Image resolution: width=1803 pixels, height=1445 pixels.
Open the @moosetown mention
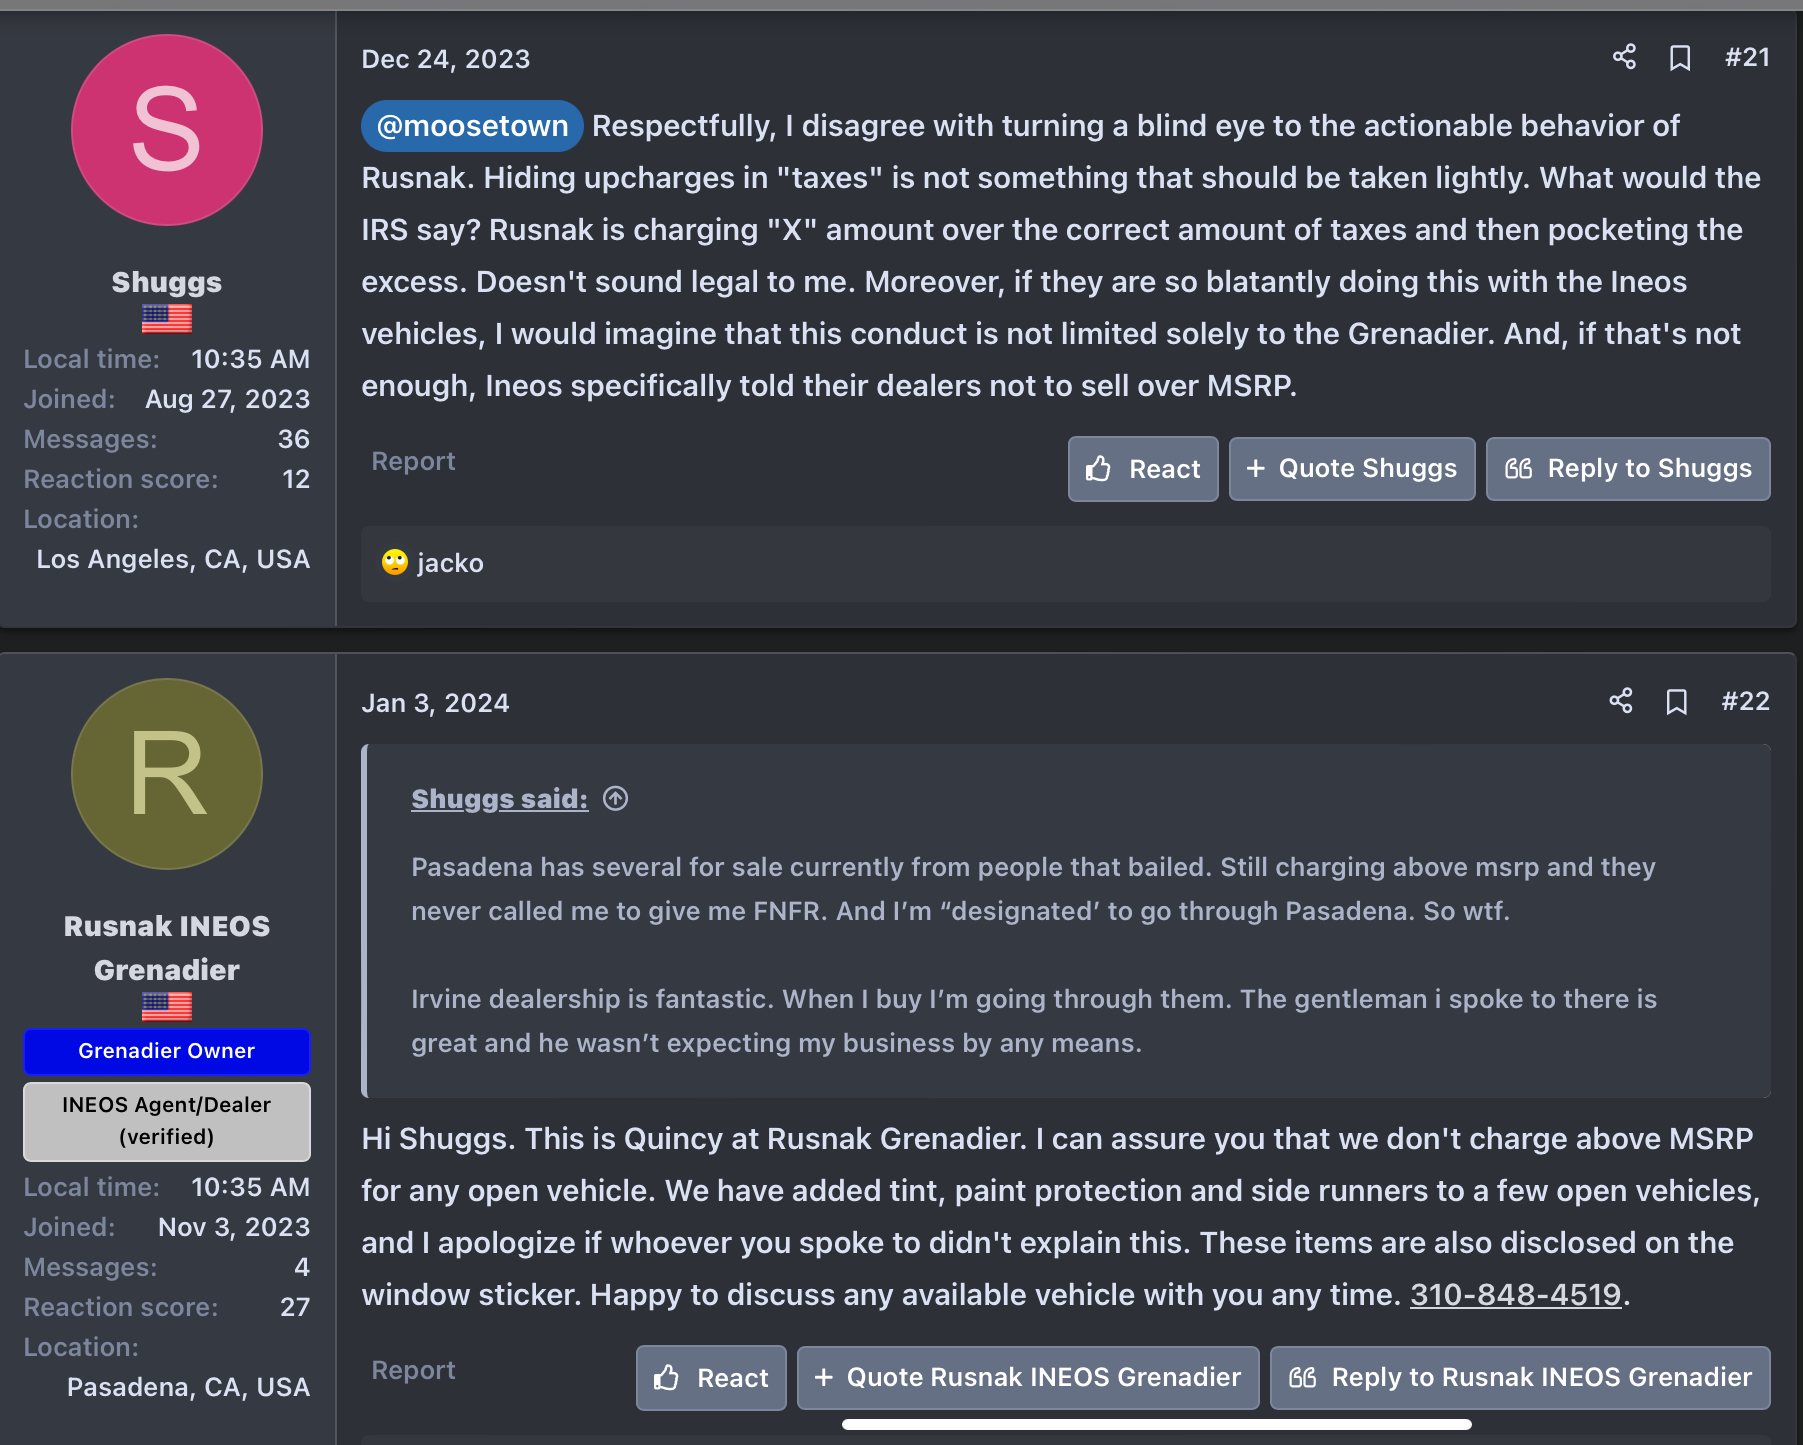[472, 126]
